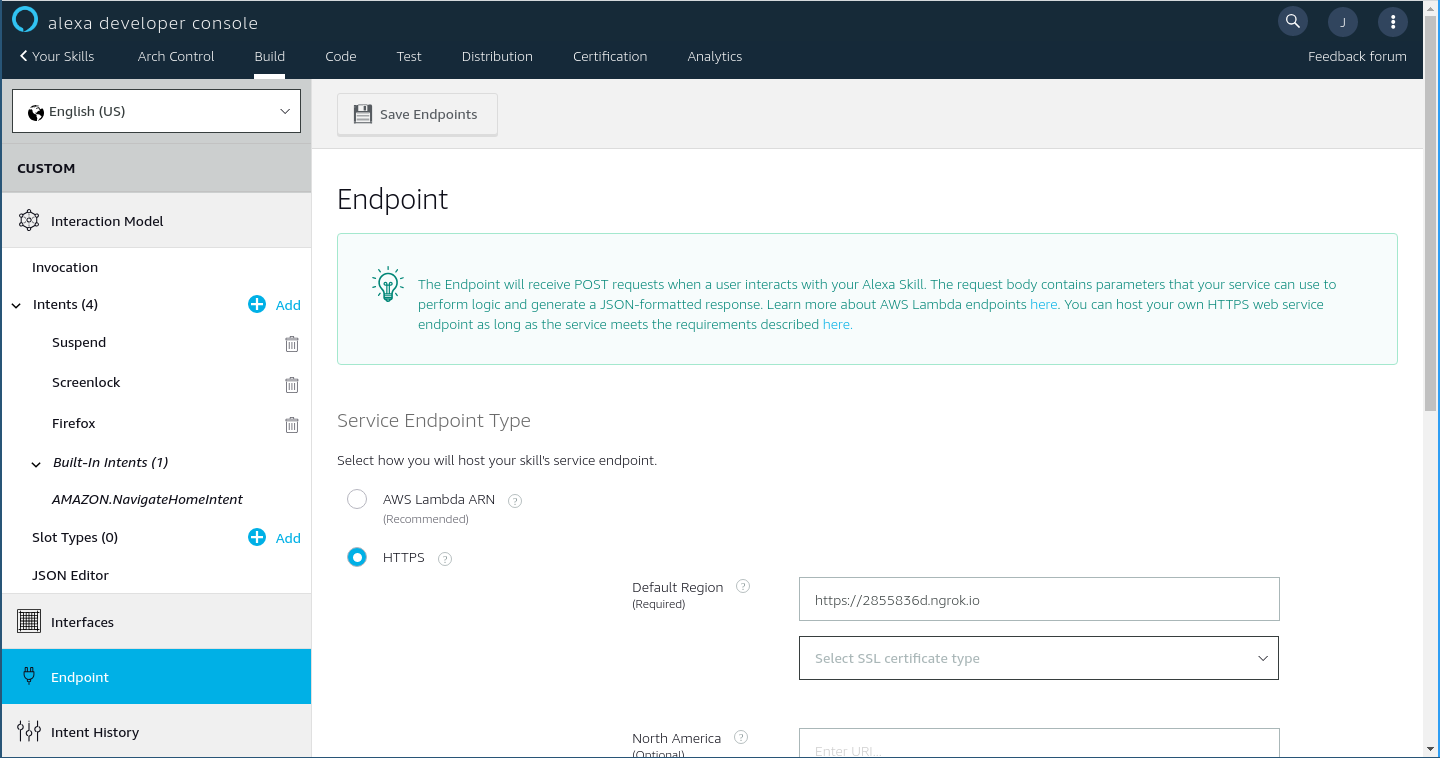Open Invocation settings
The image size is (1440, 758).
pos(65,267)
